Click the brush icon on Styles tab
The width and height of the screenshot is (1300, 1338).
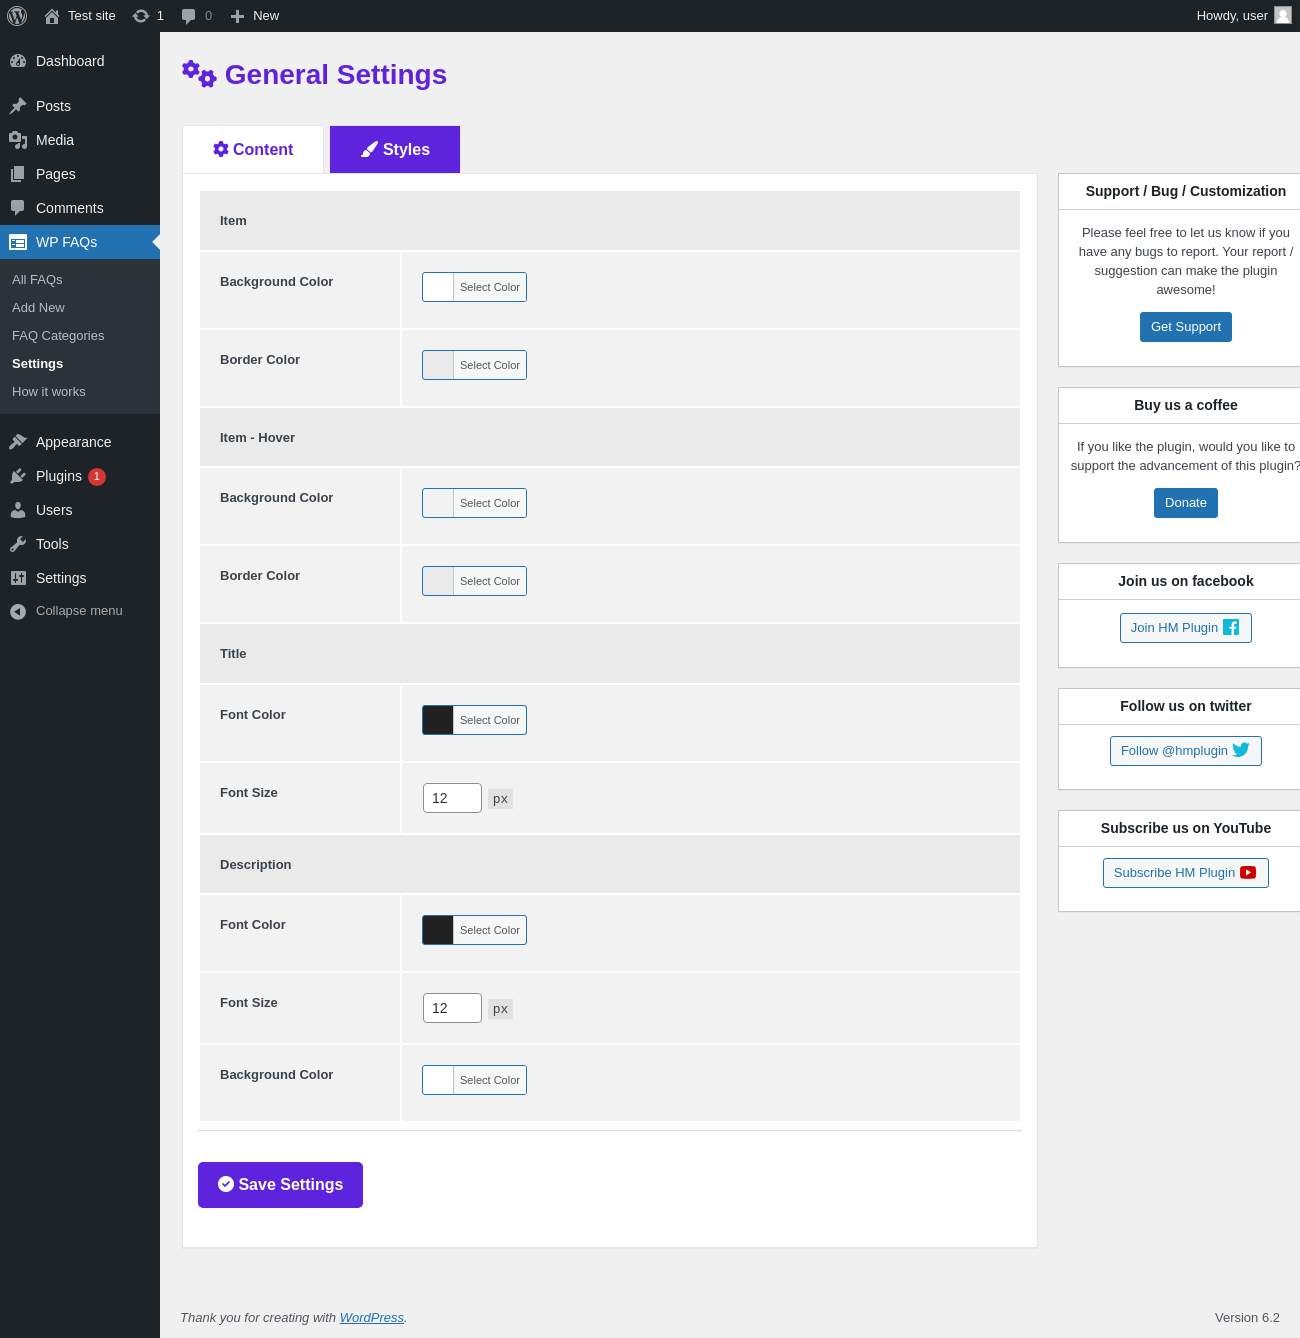(x=370, y=149)
